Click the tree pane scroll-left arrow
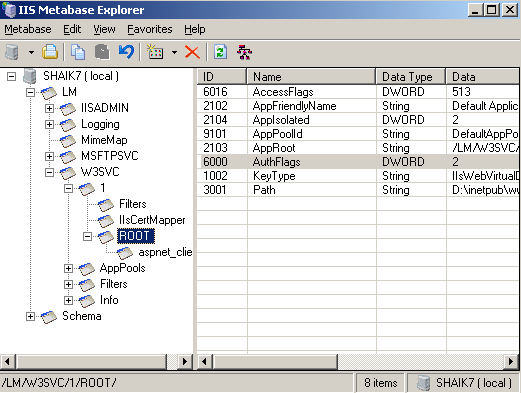The height and width of the screenshot is (393, 521). (x=7, y=362)
